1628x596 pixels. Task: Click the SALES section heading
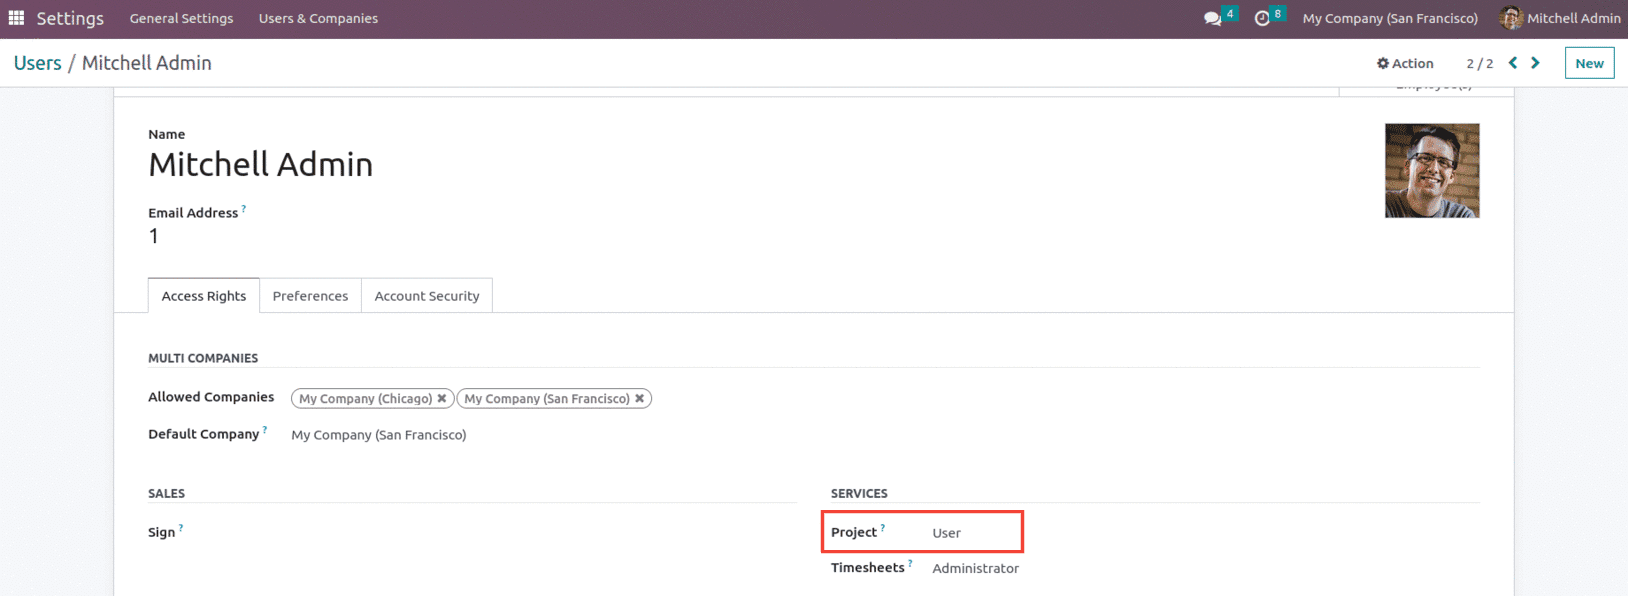(x=166, y=493)
